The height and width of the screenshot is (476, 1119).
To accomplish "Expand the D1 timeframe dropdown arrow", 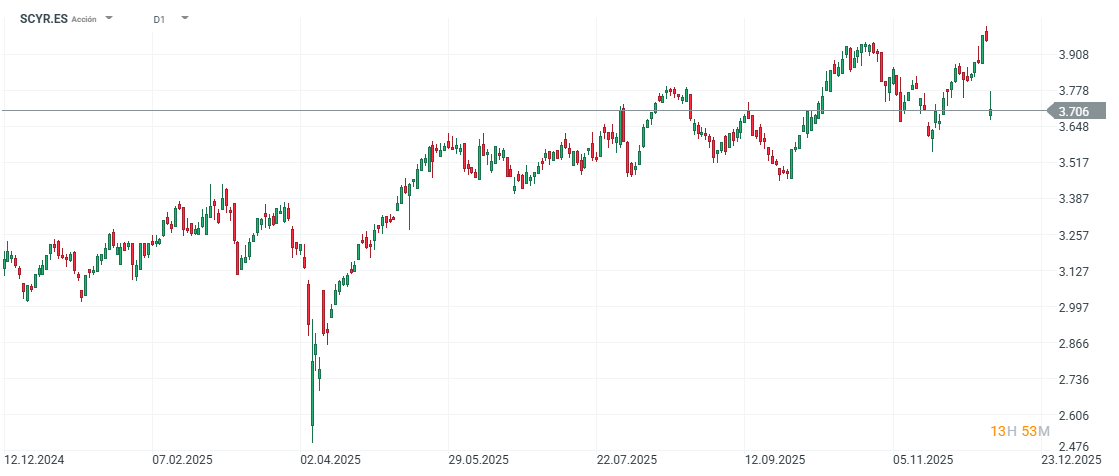I will pyautogui.click(x=184, y=19).
